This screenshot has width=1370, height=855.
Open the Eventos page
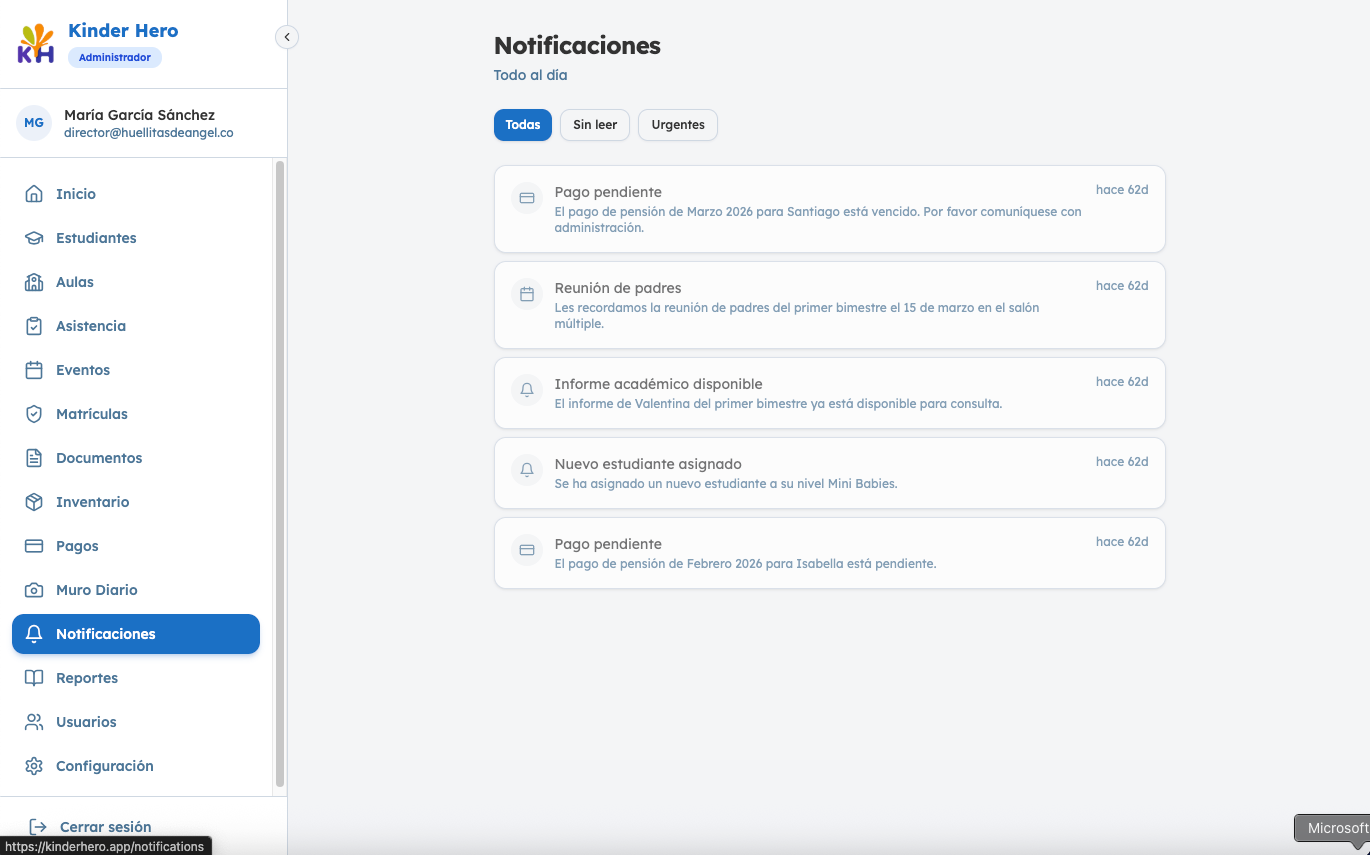136,370
